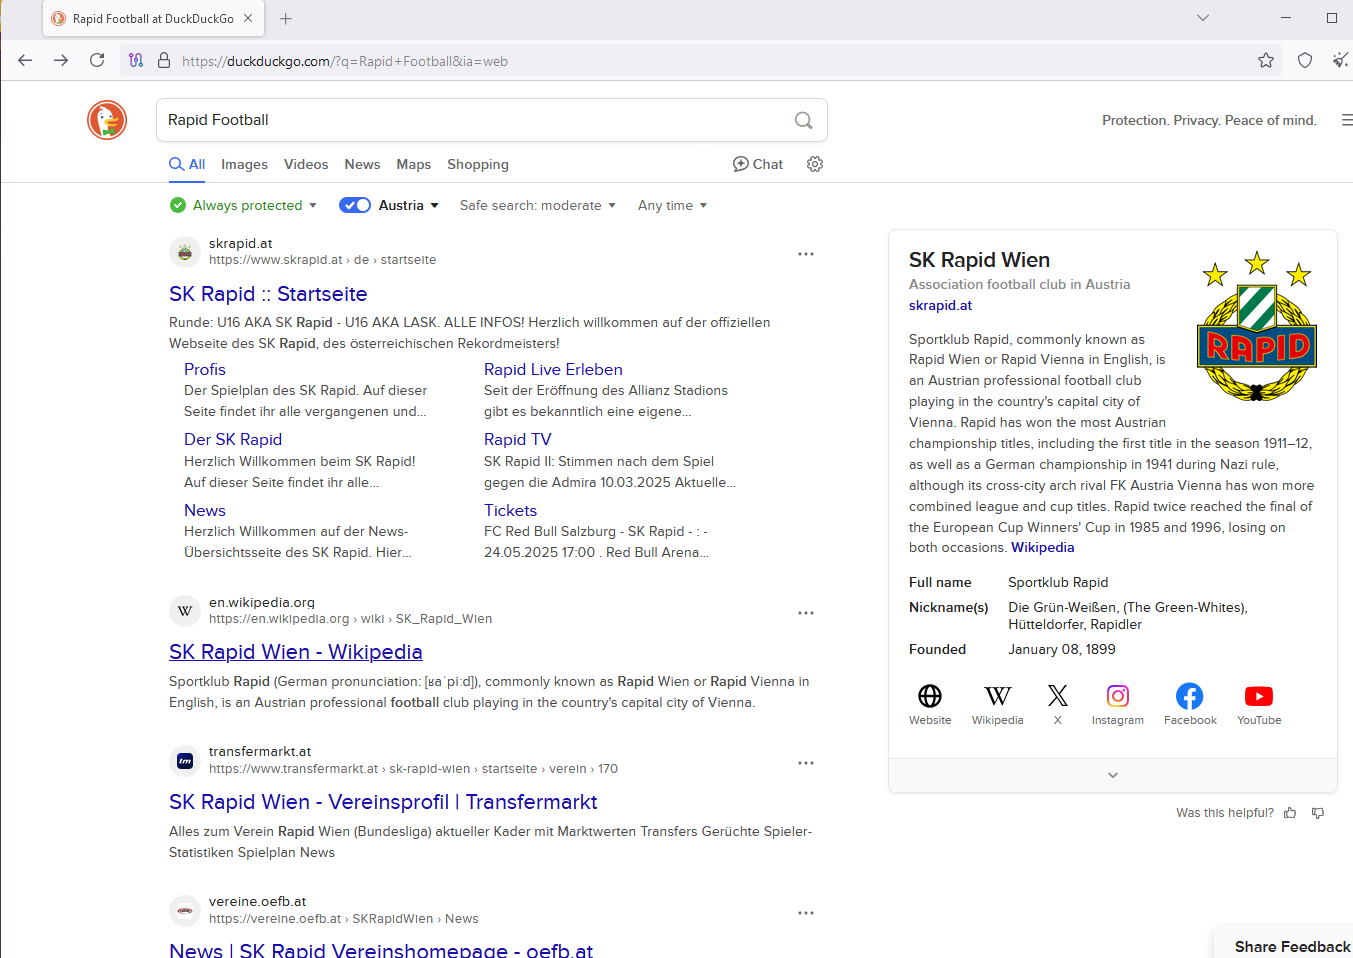The width and height of the screenshot is (1353, 958).
Task: Open the Safe search: moderate dropdown
Action: coord(538,205)
